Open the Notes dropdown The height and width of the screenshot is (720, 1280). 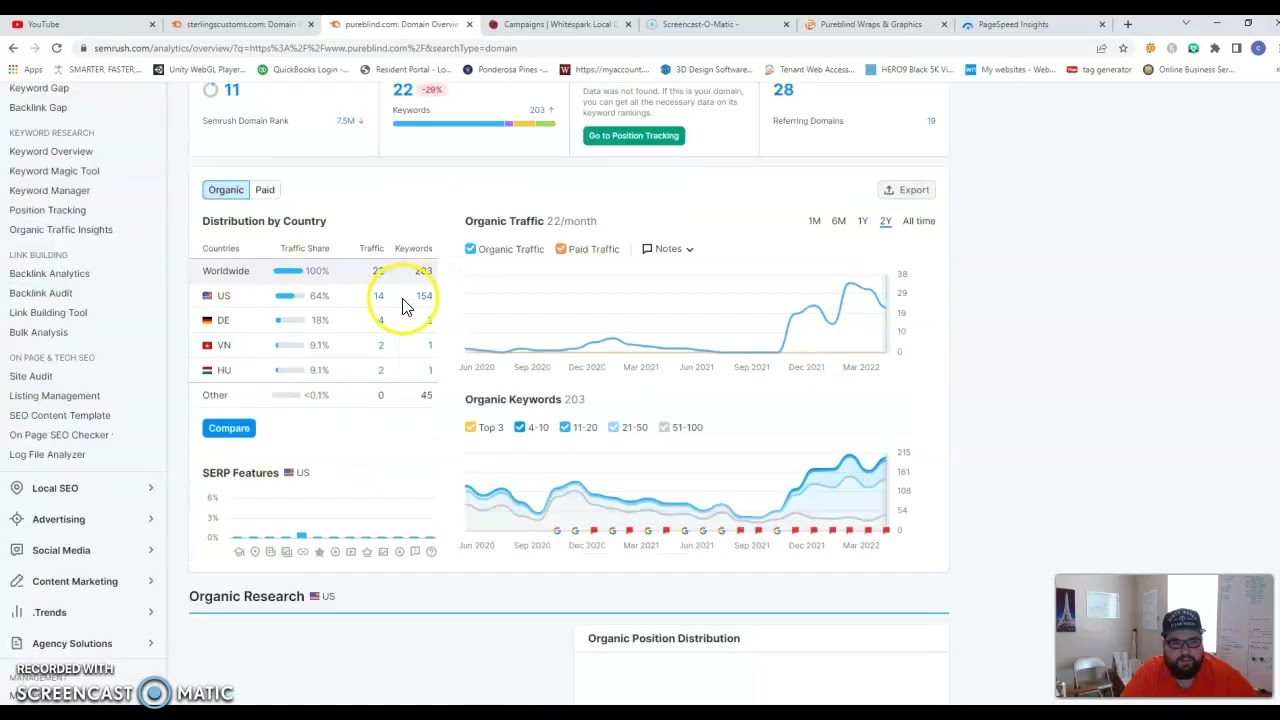(x=668, y=249)
